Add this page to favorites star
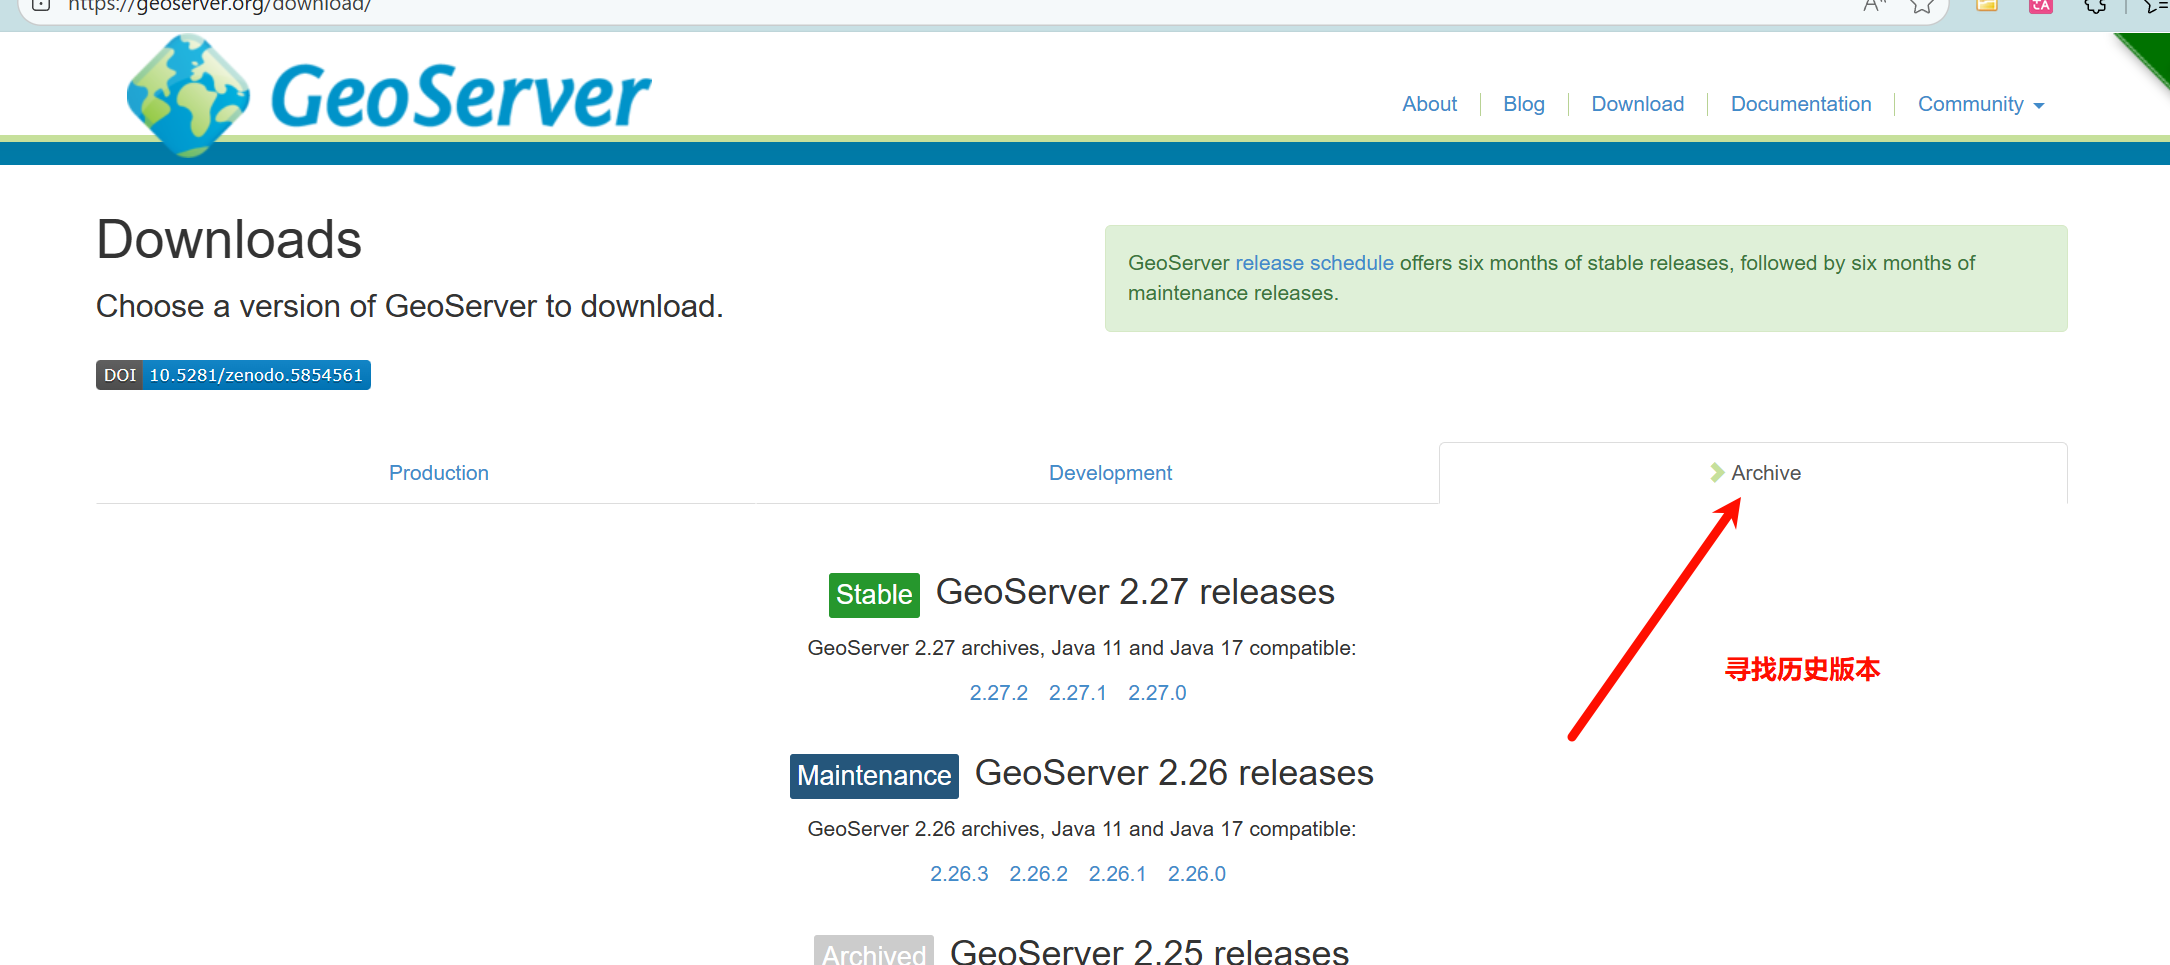The image size is (2170, 965). pos(1921,6)
